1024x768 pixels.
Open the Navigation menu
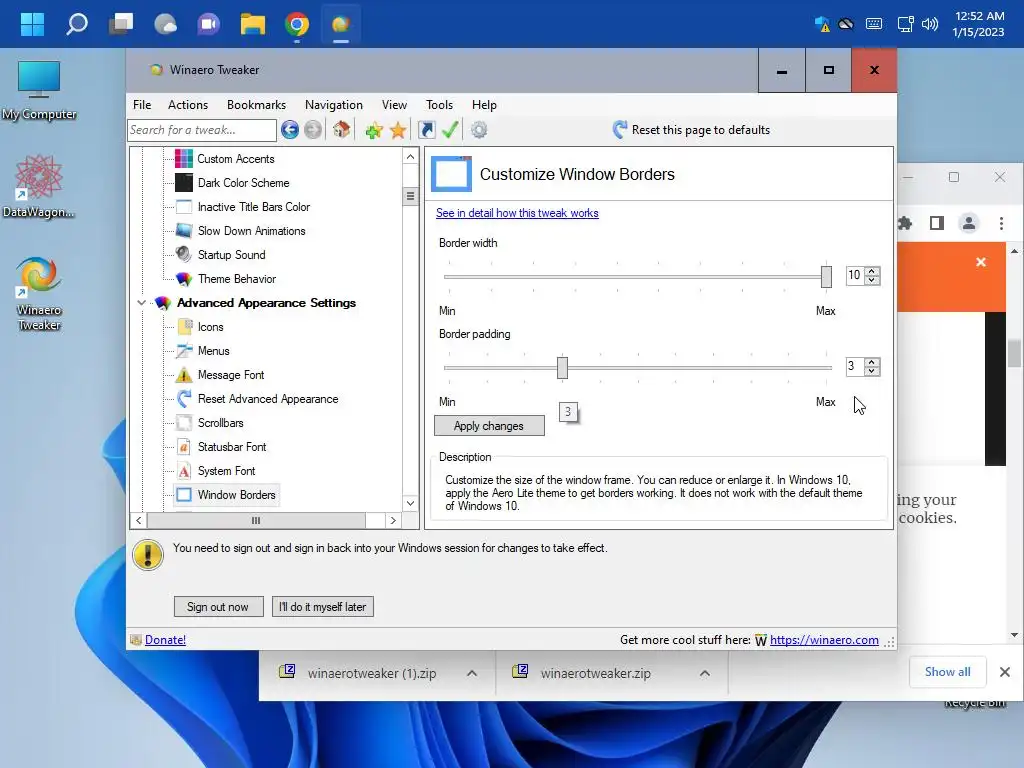[x=334, y=104]
